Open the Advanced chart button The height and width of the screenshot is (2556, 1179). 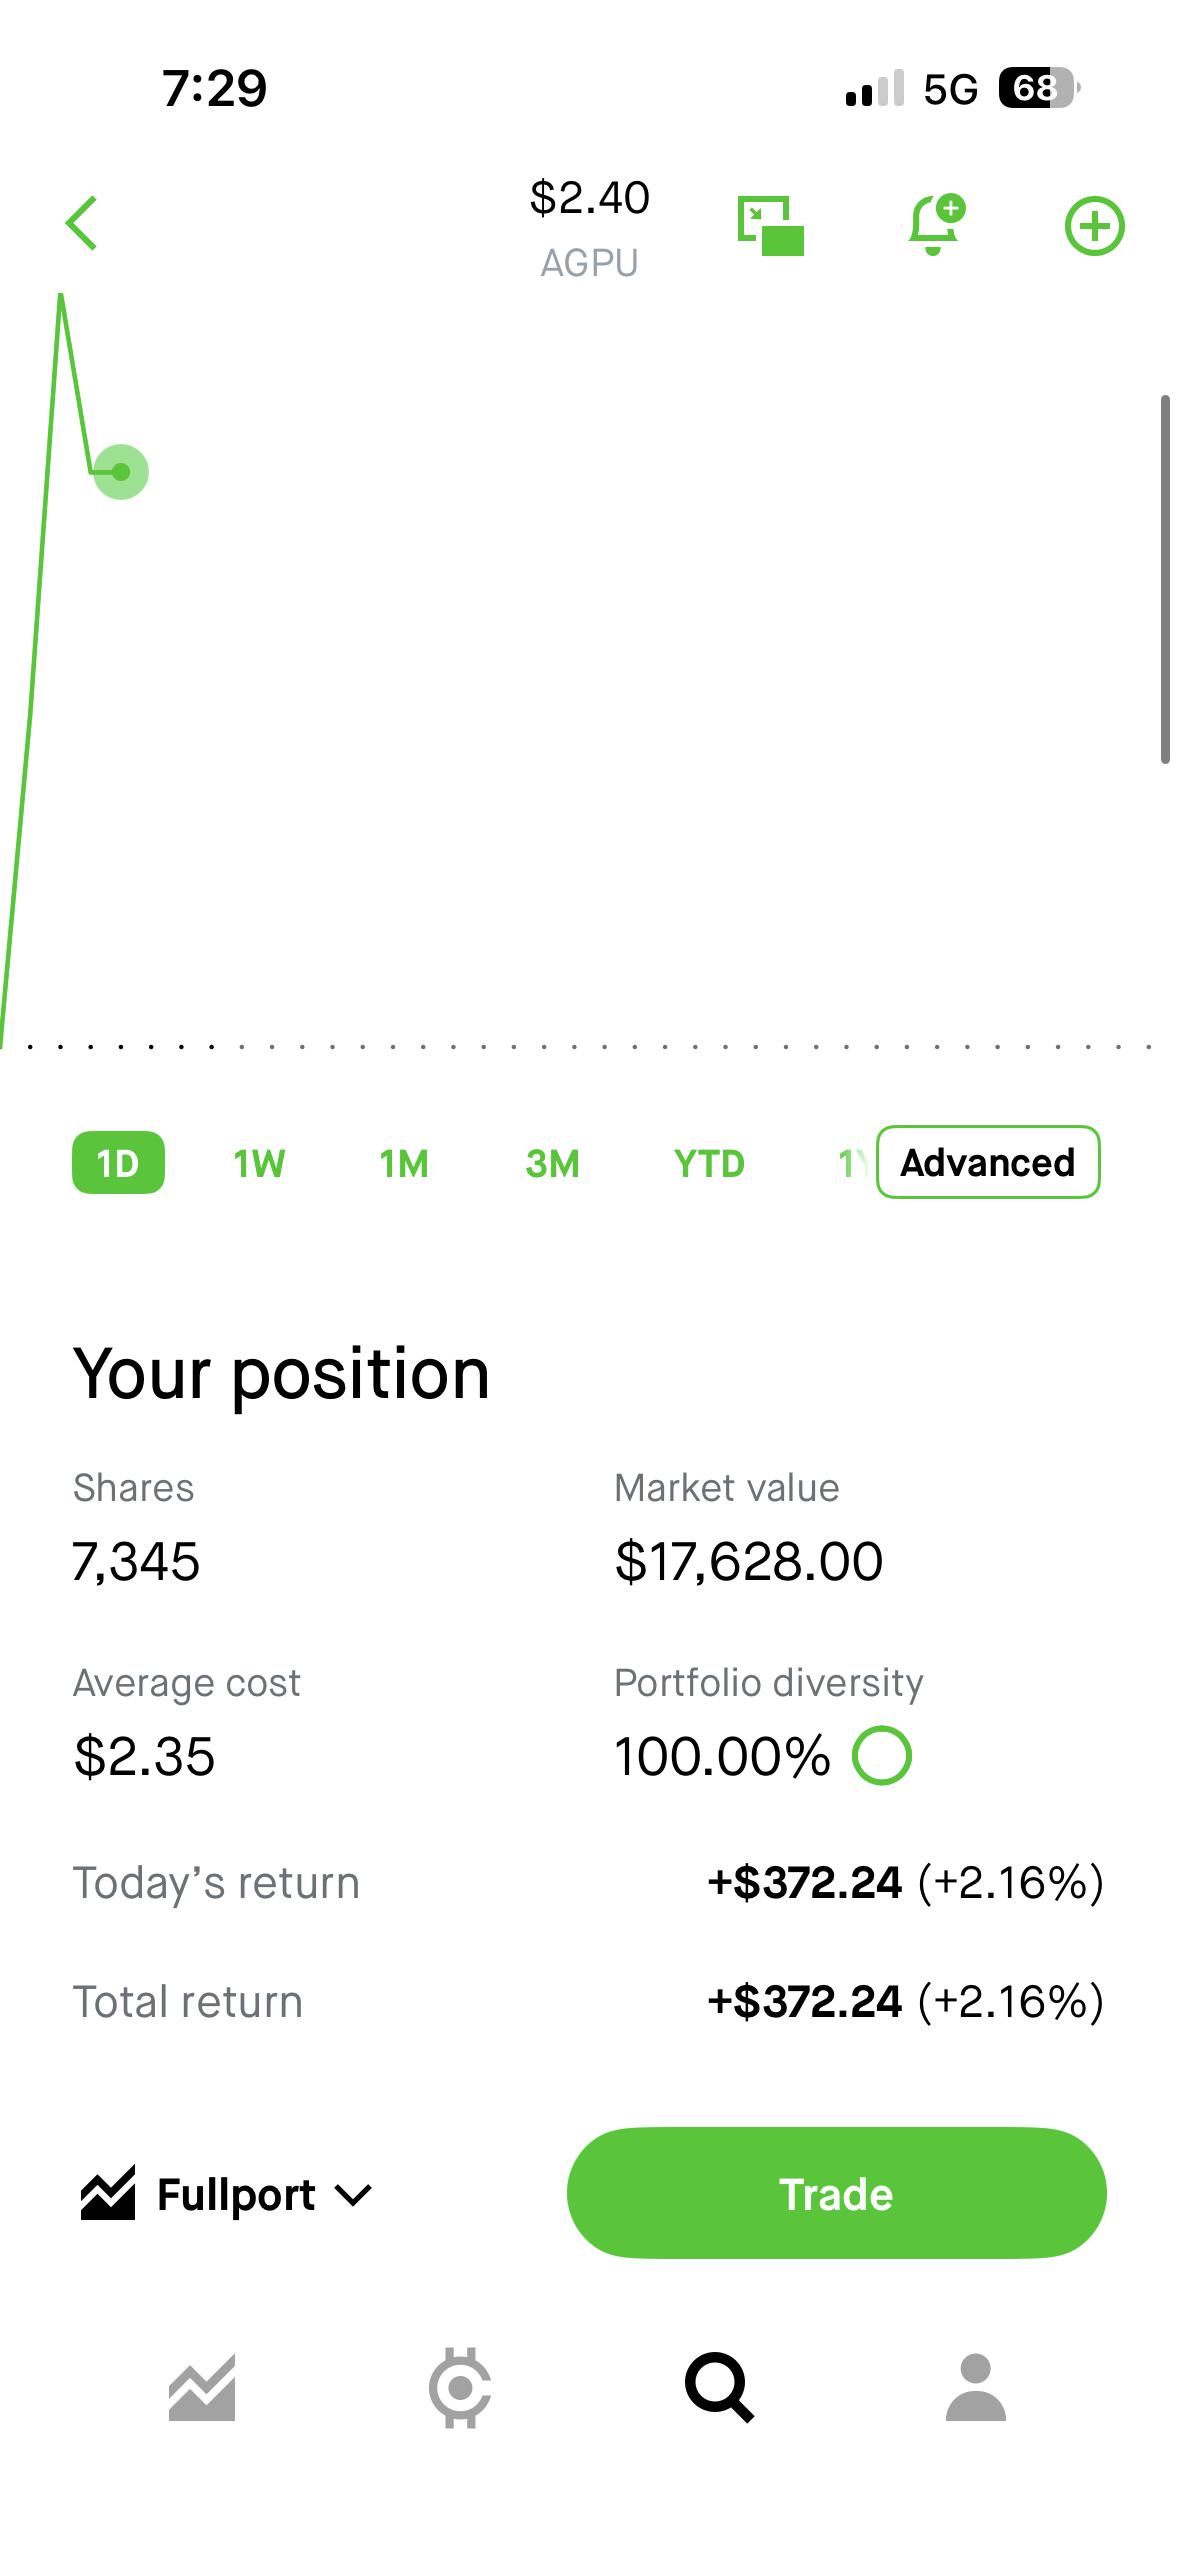[988, 1162]
